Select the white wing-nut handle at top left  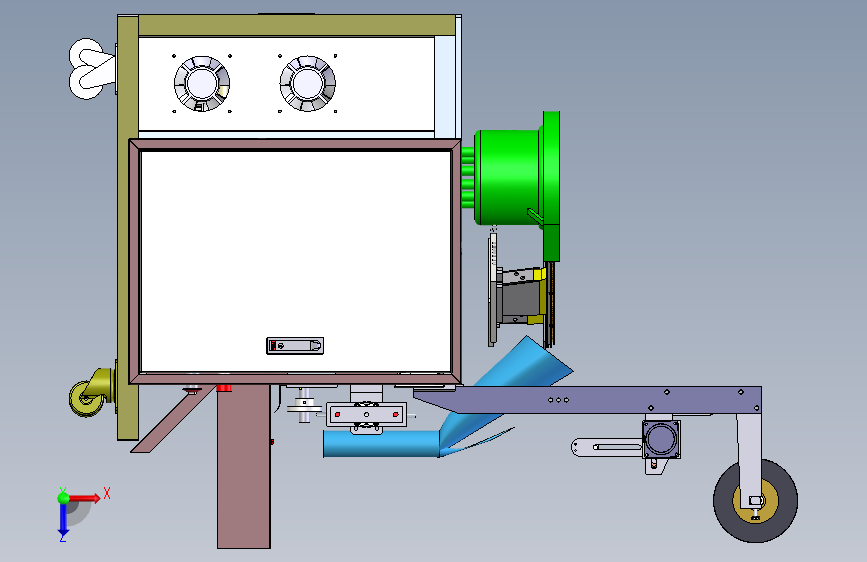click(91, 69)
